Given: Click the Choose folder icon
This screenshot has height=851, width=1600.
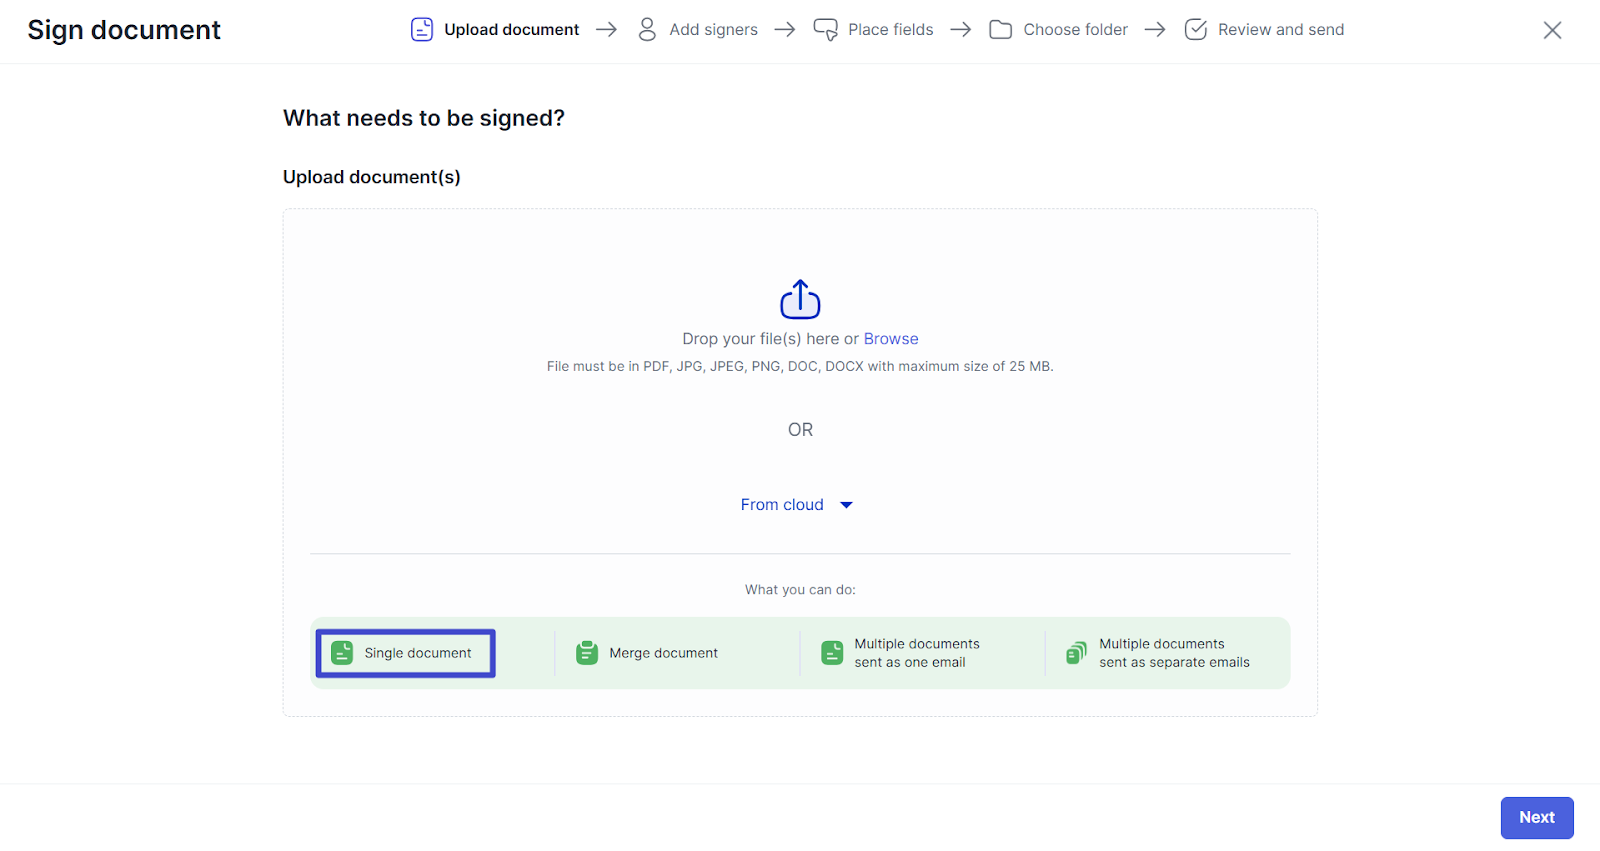Looking at the screenshot, I should (x=1000, y=30).
